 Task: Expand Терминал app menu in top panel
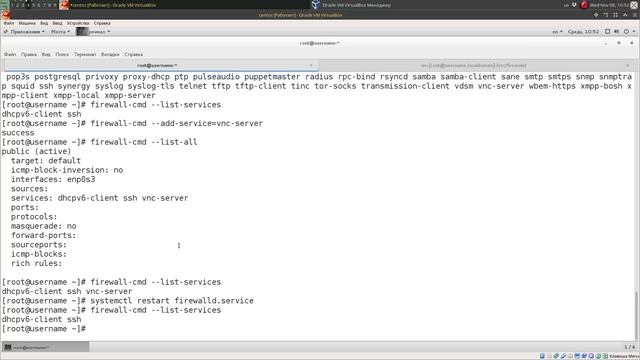[94, 31]
